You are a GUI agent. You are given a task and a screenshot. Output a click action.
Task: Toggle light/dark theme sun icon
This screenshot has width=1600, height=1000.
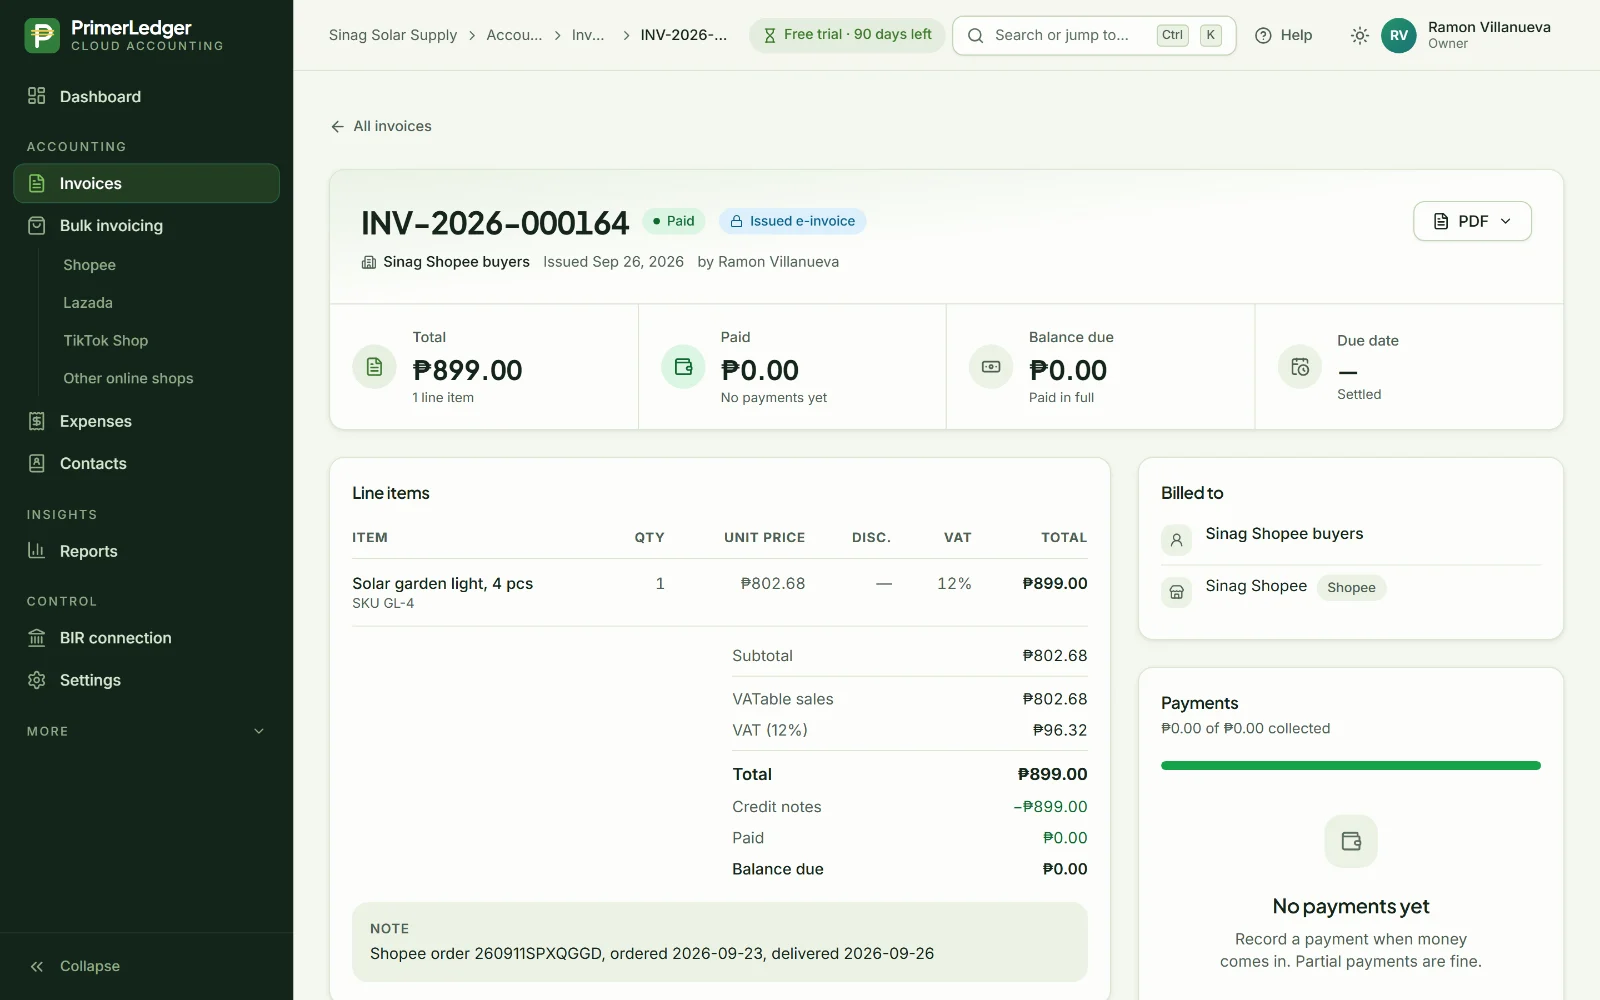[1359, 35]
